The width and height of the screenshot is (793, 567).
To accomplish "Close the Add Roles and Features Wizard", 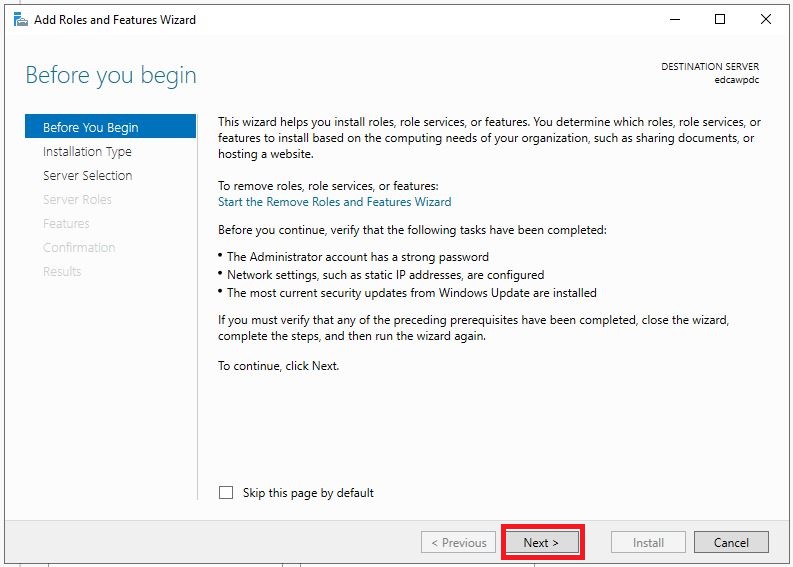I will tap(766, 20).
